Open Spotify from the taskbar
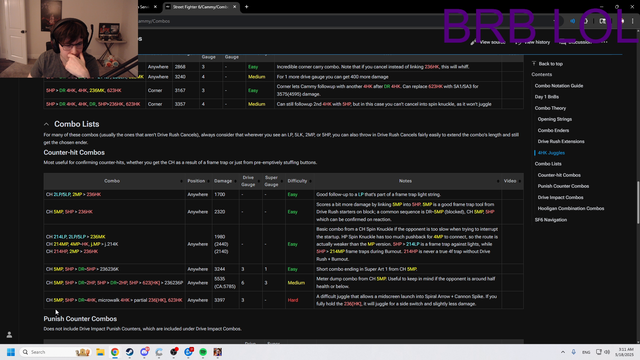The image size is (640, 360). [203, 352]
